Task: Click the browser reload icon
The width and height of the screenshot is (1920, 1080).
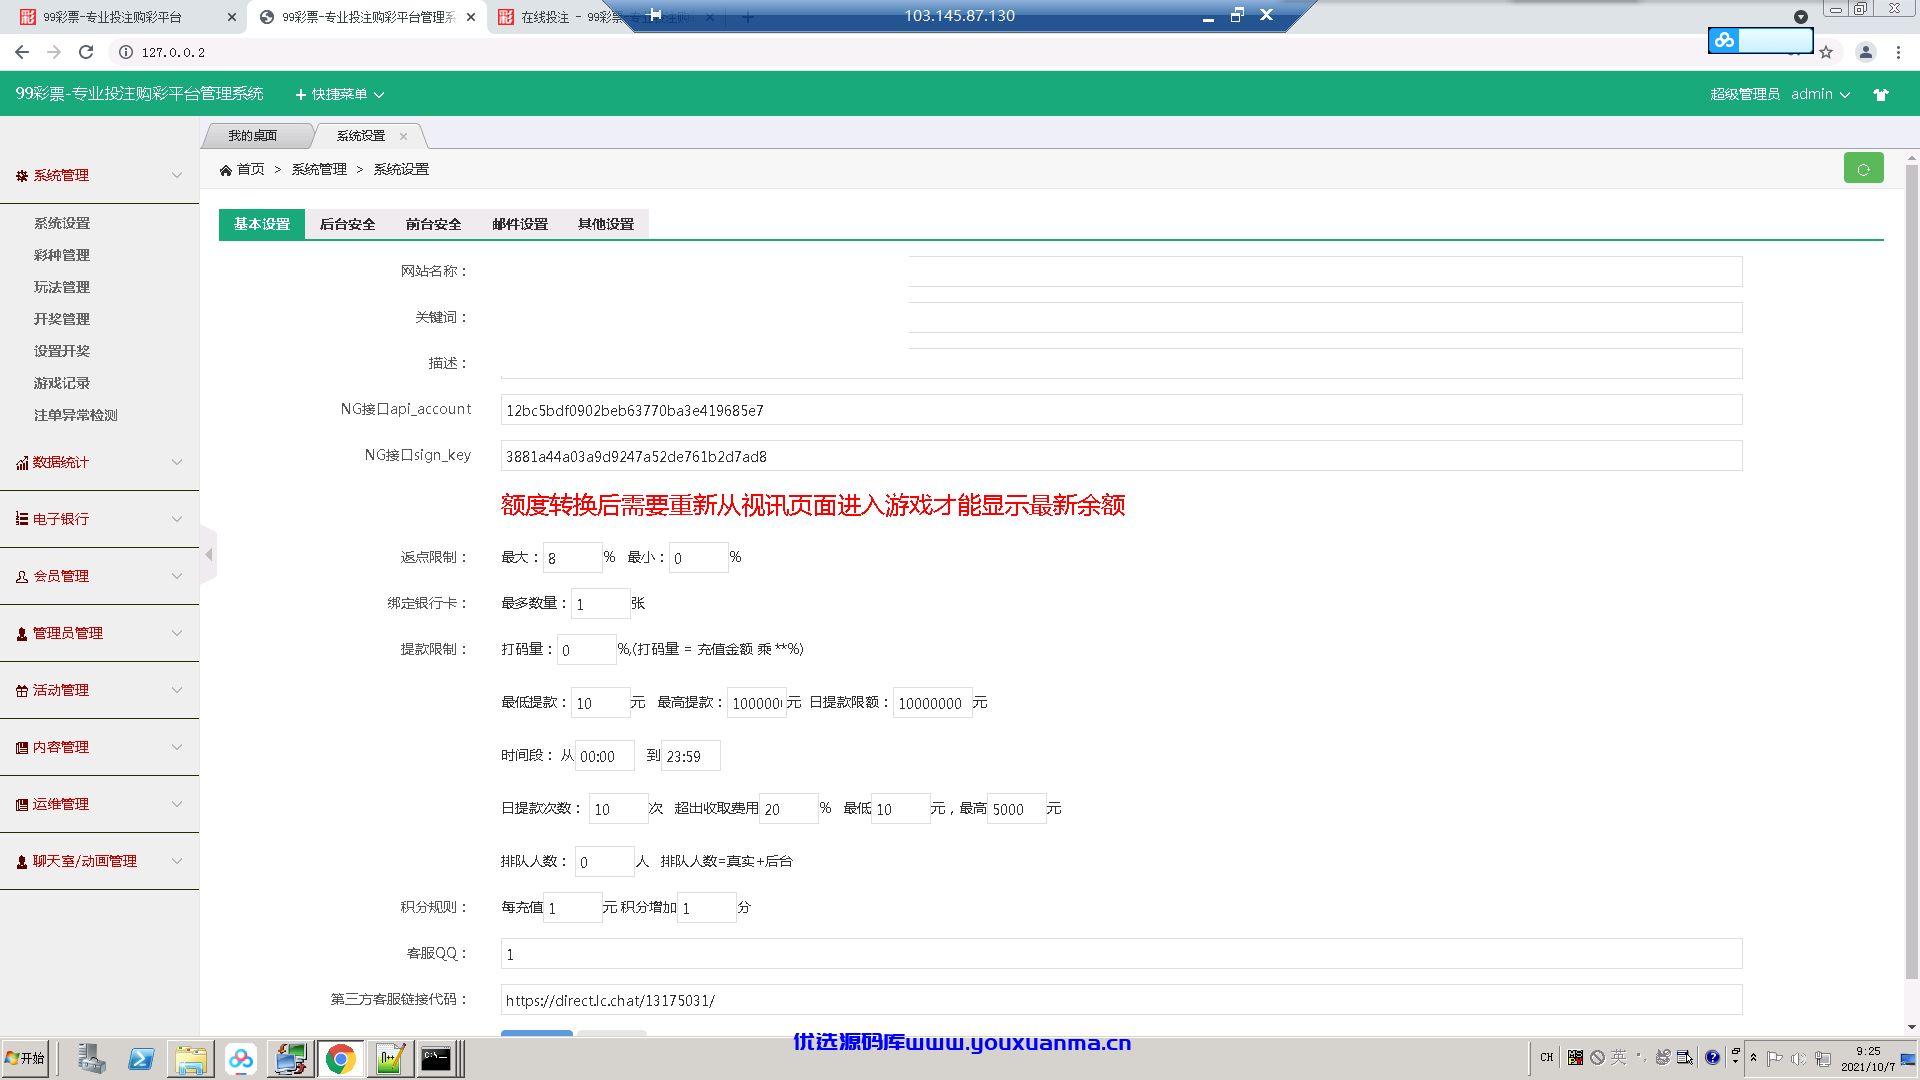Action: (86, 52)
